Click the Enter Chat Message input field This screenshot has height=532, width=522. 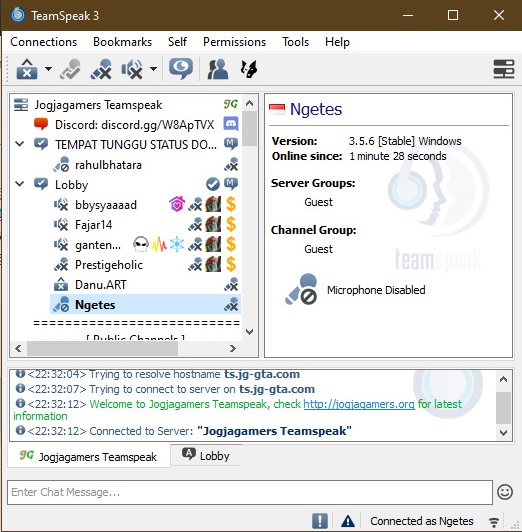pyautogui.click(x=250, y=492)
